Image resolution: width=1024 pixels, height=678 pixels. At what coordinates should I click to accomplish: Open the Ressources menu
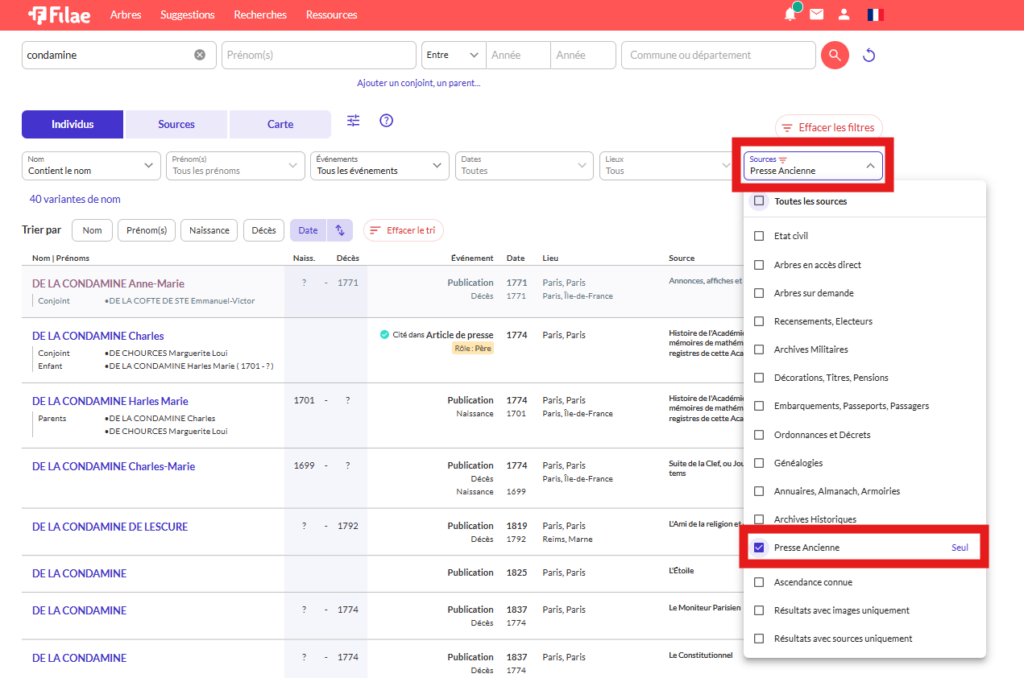point(331,15)
